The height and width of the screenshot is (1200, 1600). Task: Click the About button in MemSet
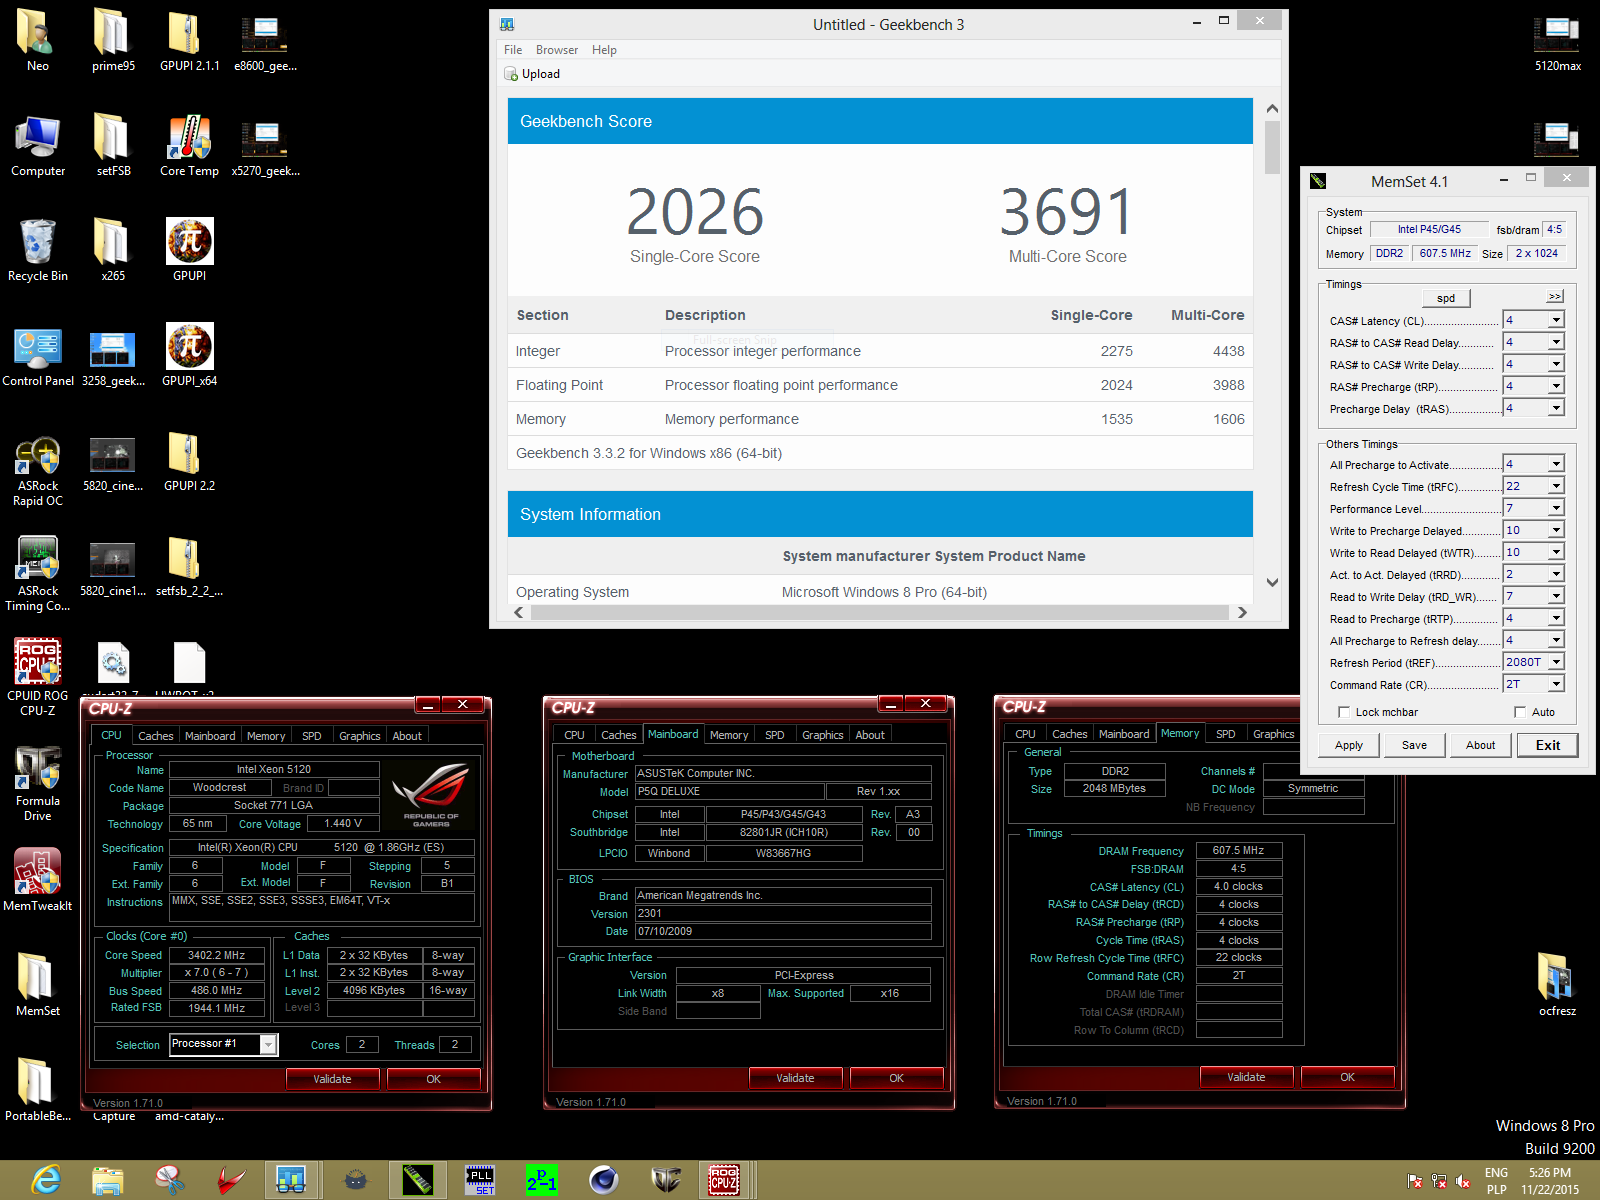click(1481, 745)
